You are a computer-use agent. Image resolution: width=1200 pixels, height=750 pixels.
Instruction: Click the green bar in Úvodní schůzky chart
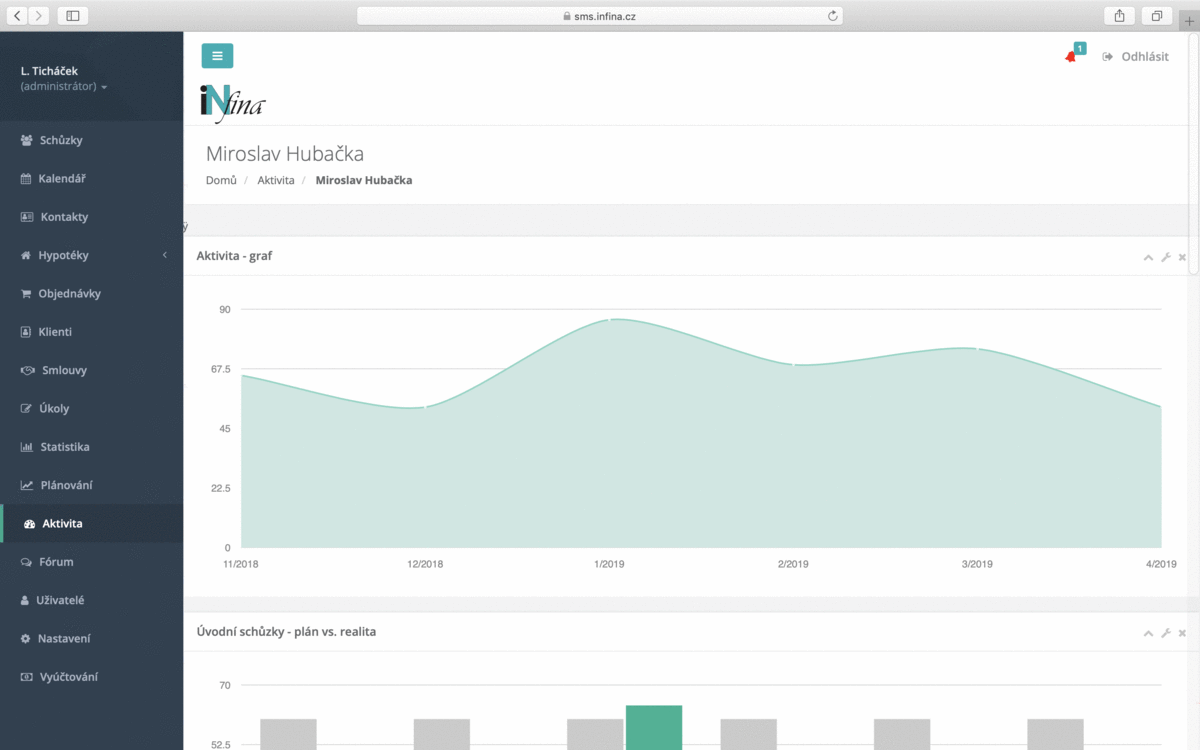[654, 727]
